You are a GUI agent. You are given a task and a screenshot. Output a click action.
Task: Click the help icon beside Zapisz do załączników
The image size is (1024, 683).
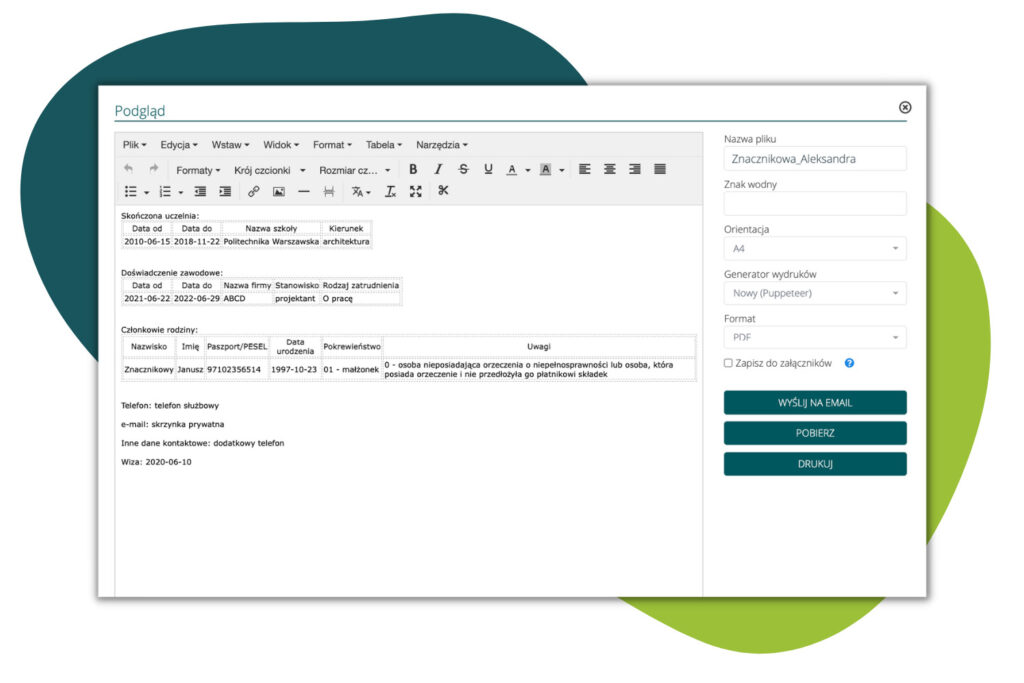849,364
